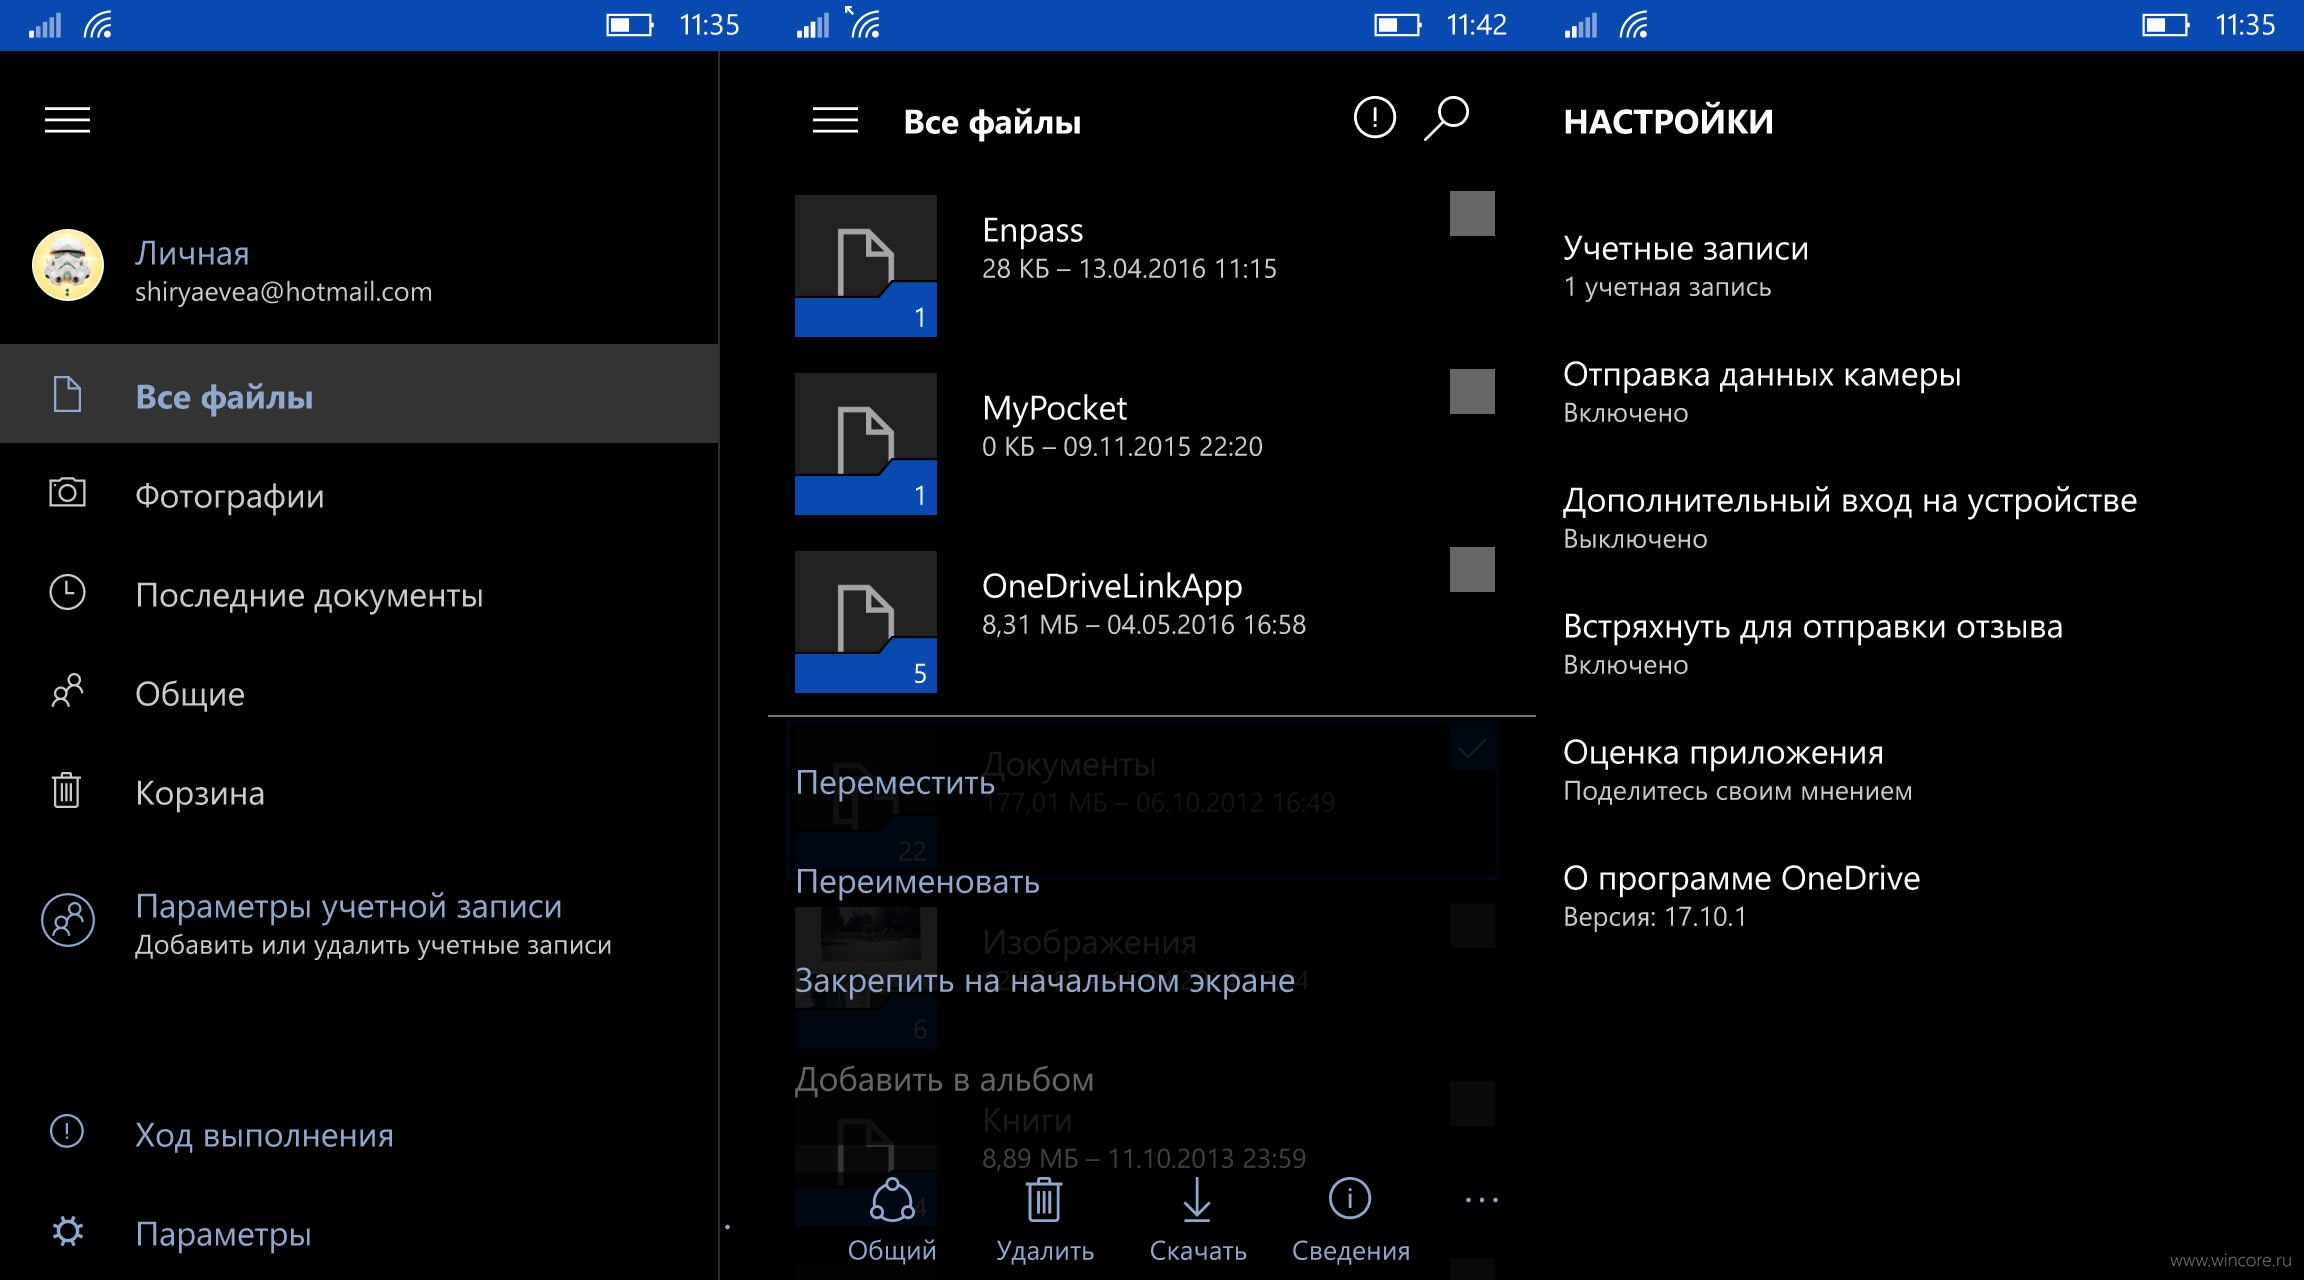The height and width of the screenshot is (1280, 2304).
Task: Open the more options ellipsis
Action: [x=1481, y=1200]
